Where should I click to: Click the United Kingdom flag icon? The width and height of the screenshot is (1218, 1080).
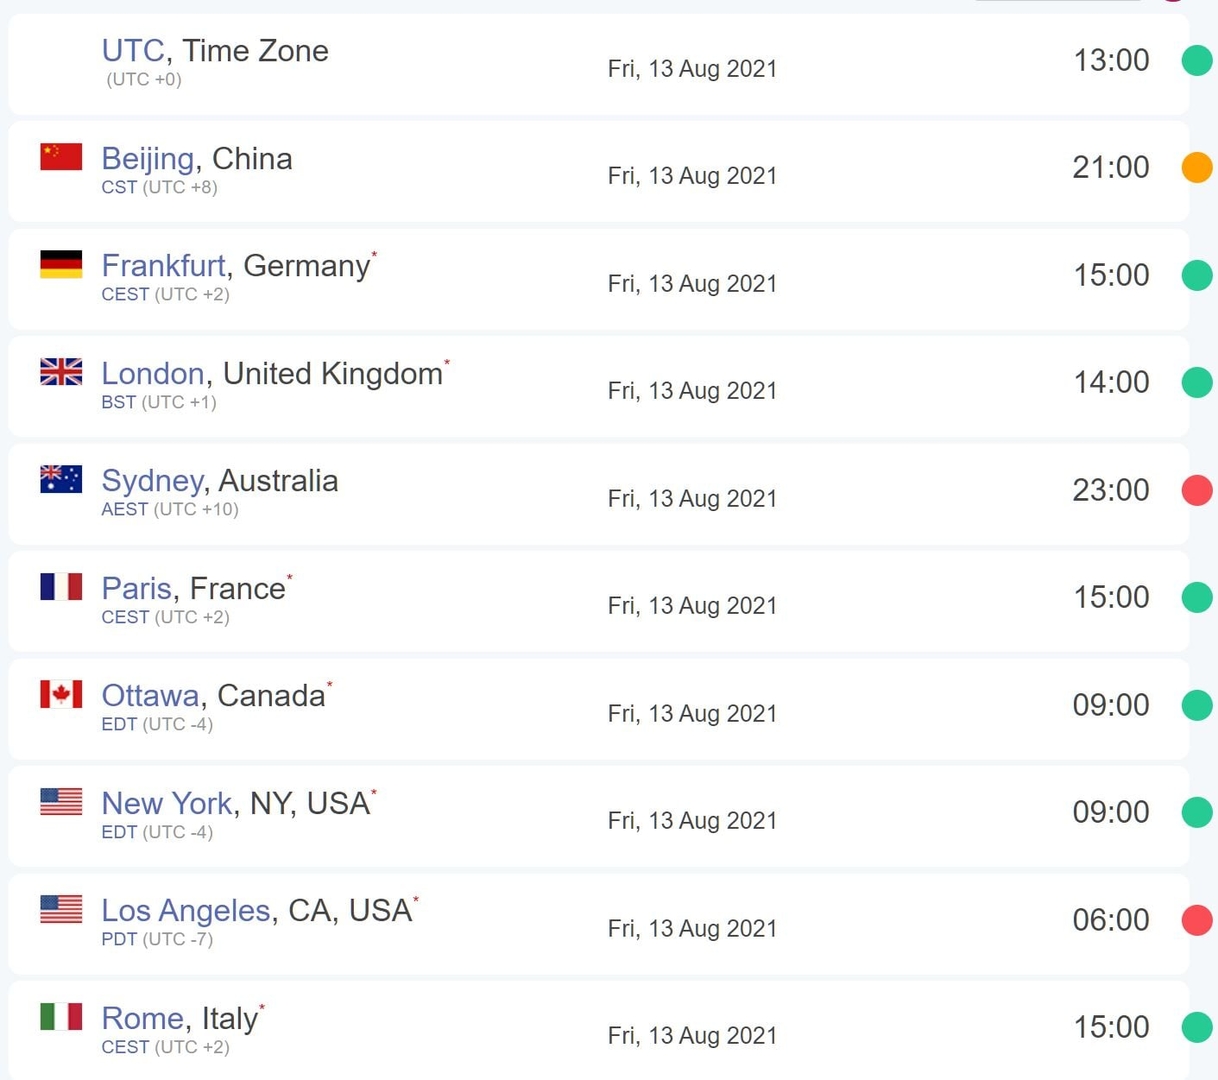coord(61,372)
